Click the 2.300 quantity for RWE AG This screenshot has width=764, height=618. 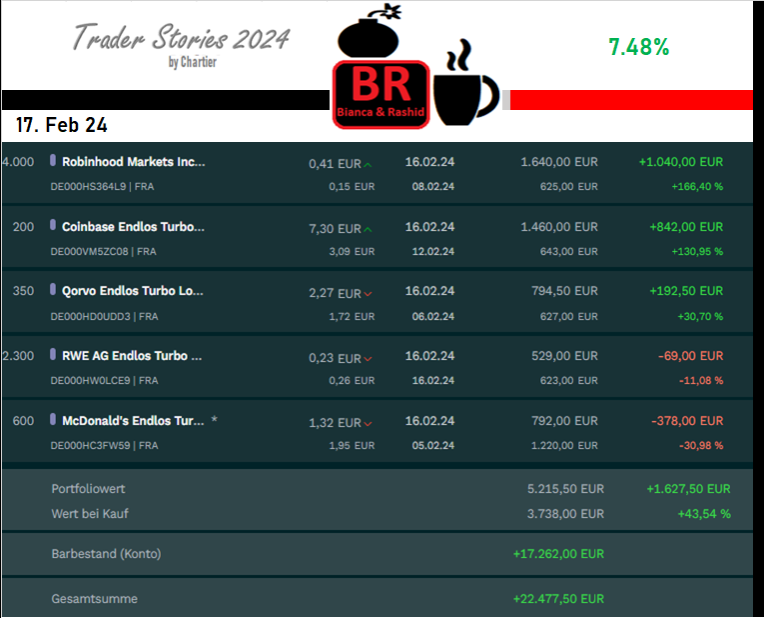[18, 356]
